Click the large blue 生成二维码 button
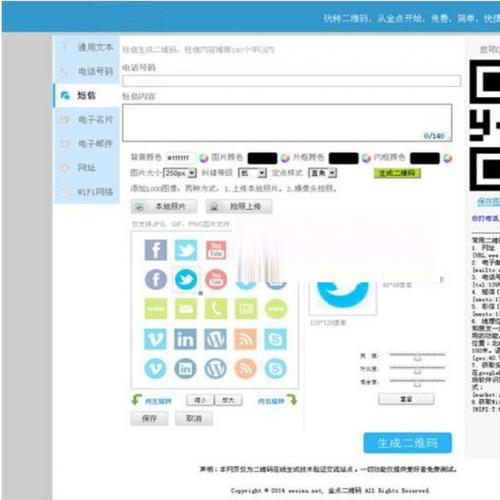Viewport: 500px width, 500px height. [407, 443]
